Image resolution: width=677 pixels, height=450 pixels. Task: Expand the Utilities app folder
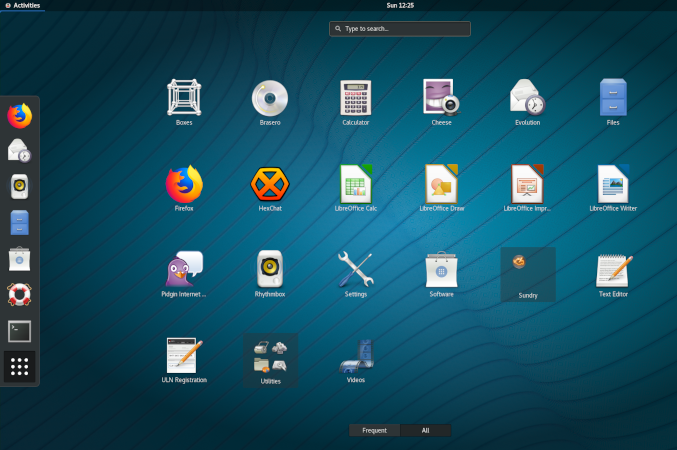coord(270,360)
